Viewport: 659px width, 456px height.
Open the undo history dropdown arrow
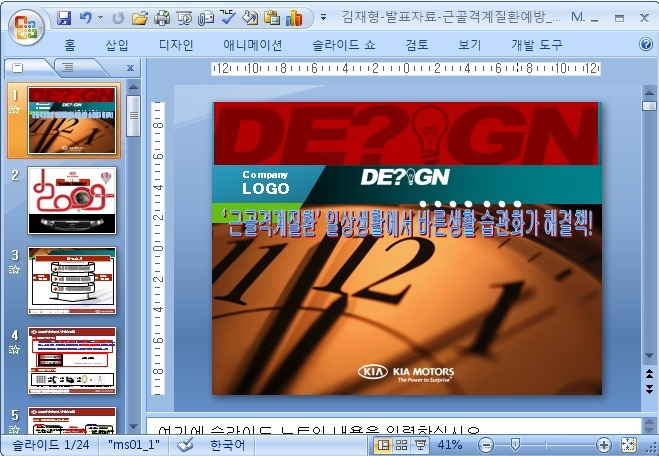click(x=100, y=18)
